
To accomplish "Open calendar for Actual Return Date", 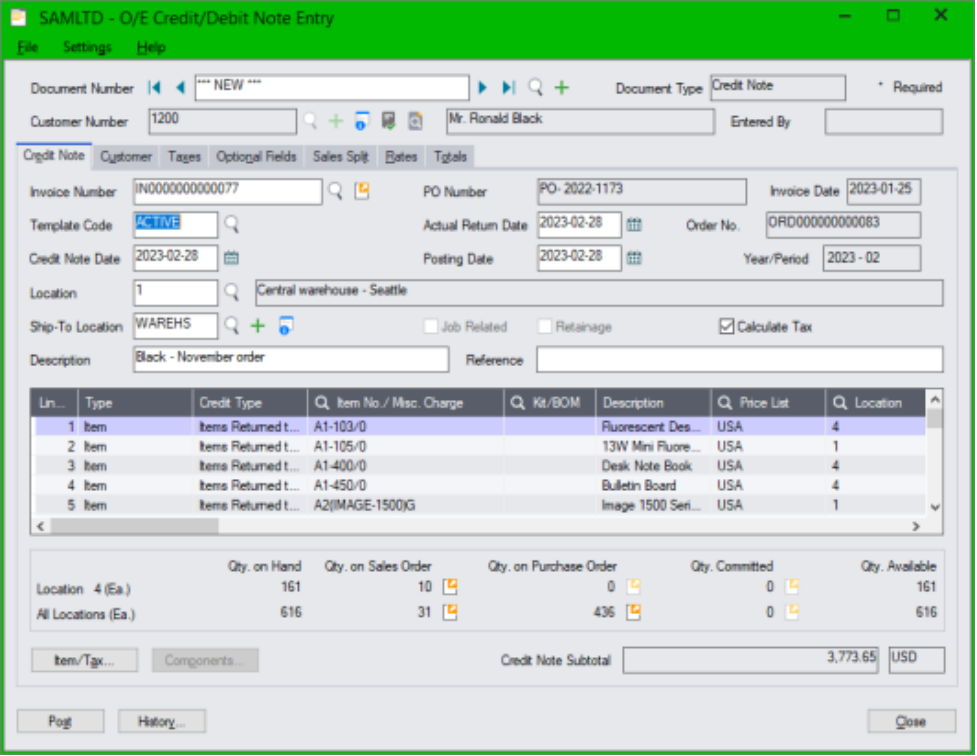I will coord(634,224).
